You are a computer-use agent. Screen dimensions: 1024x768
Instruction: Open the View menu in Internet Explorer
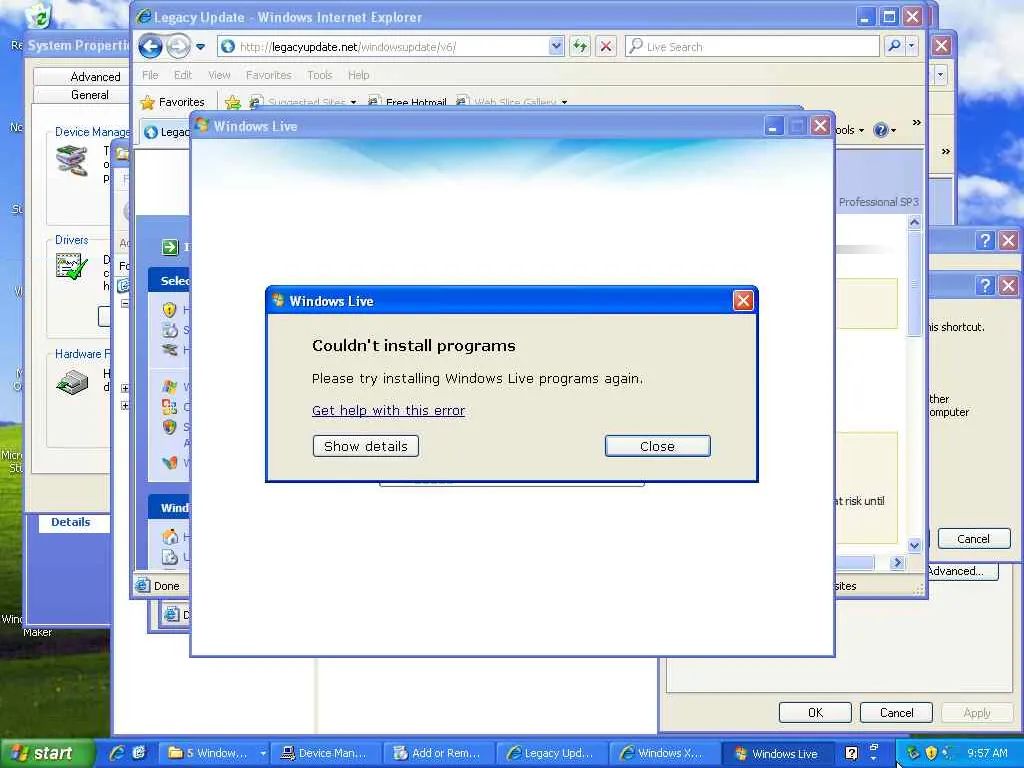point(219,75)
